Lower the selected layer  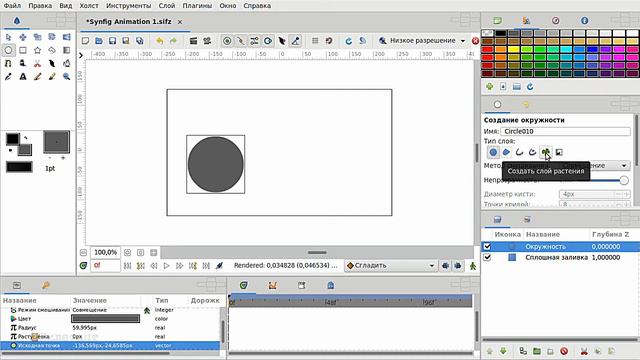pos(503,351)
